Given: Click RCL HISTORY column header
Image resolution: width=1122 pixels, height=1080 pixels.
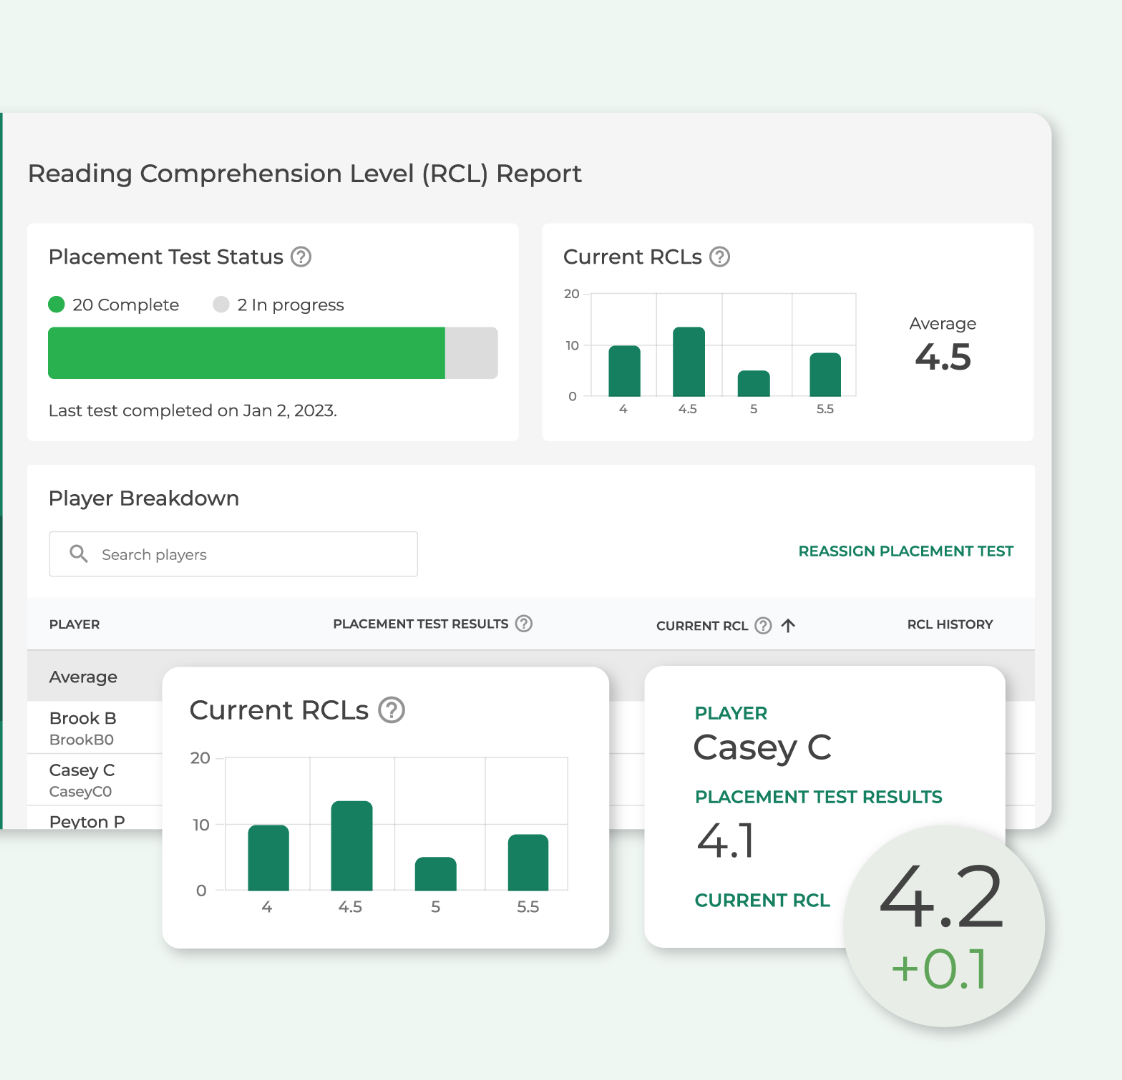Looking at the screenshot, I should pos(950,624).
